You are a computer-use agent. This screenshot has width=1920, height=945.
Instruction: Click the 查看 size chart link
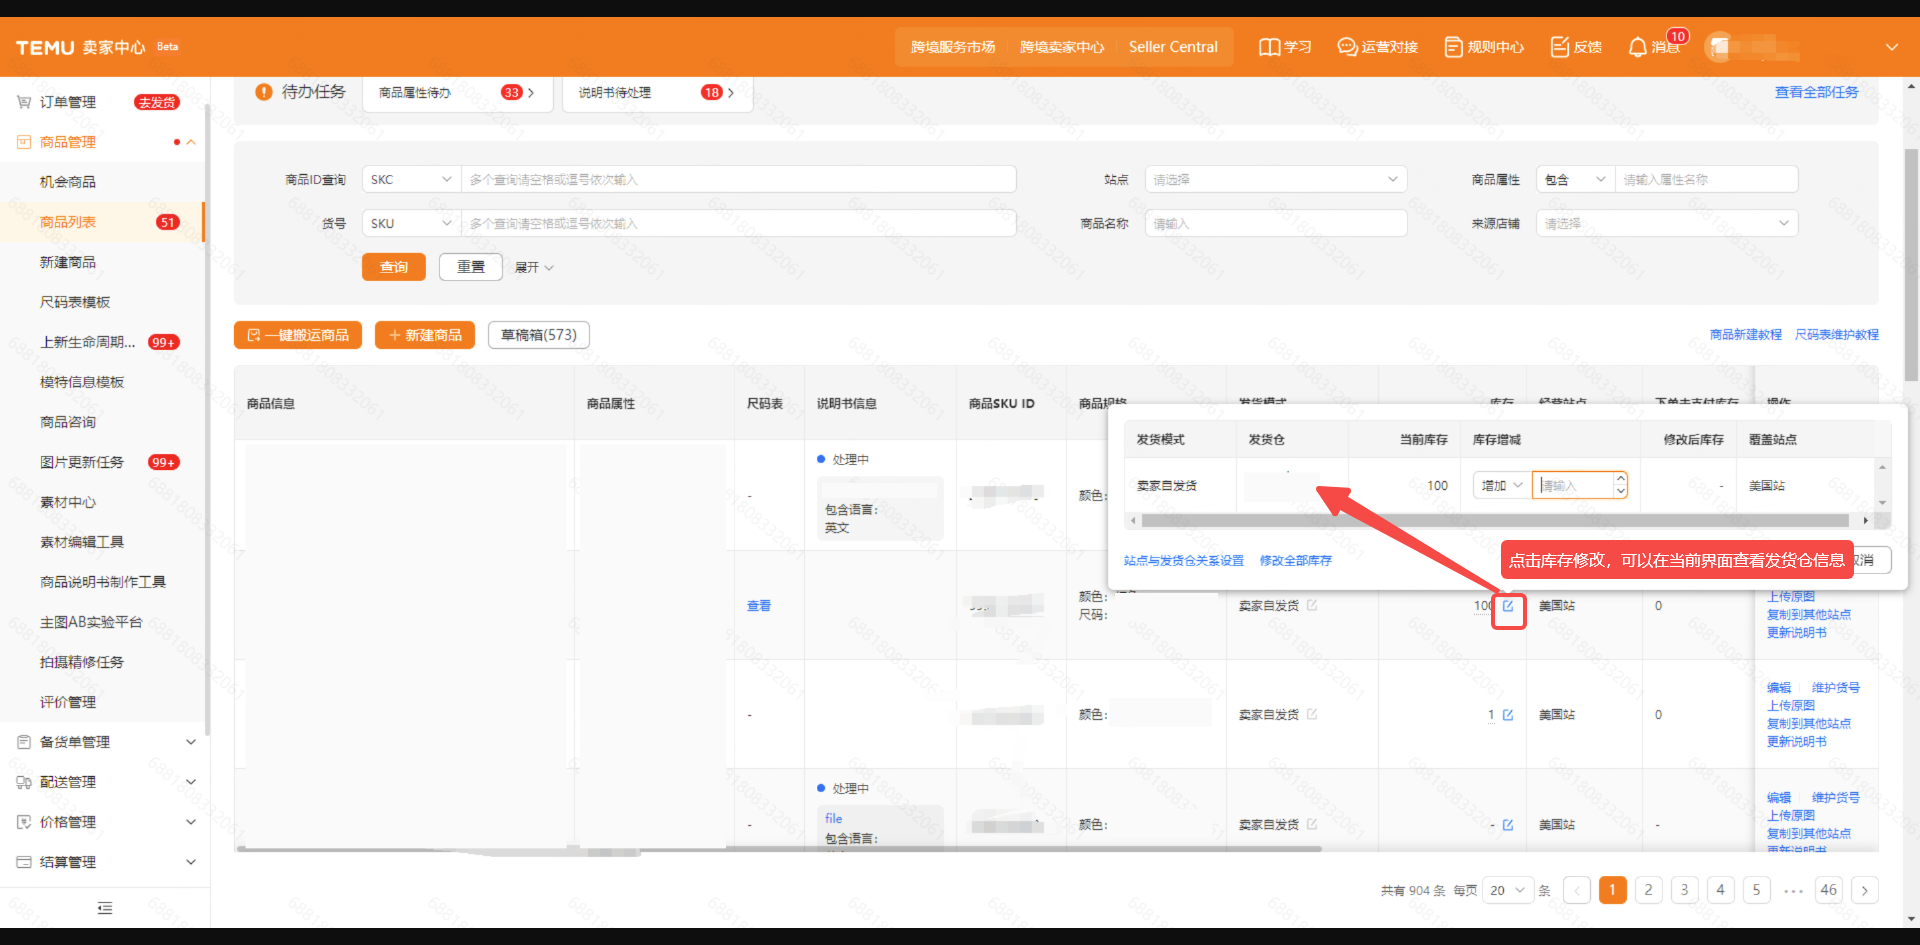(x=759, y=606)
